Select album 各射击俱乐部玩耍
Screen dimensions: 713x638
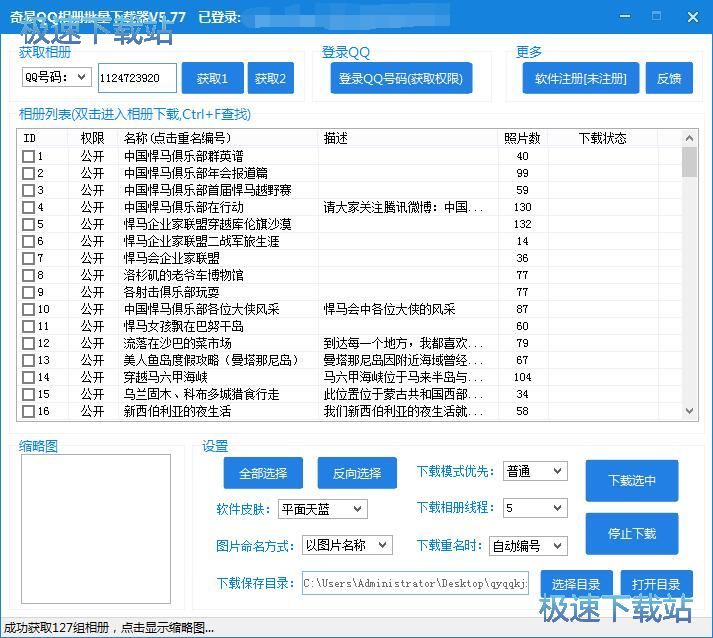click(x=172, y=292)
